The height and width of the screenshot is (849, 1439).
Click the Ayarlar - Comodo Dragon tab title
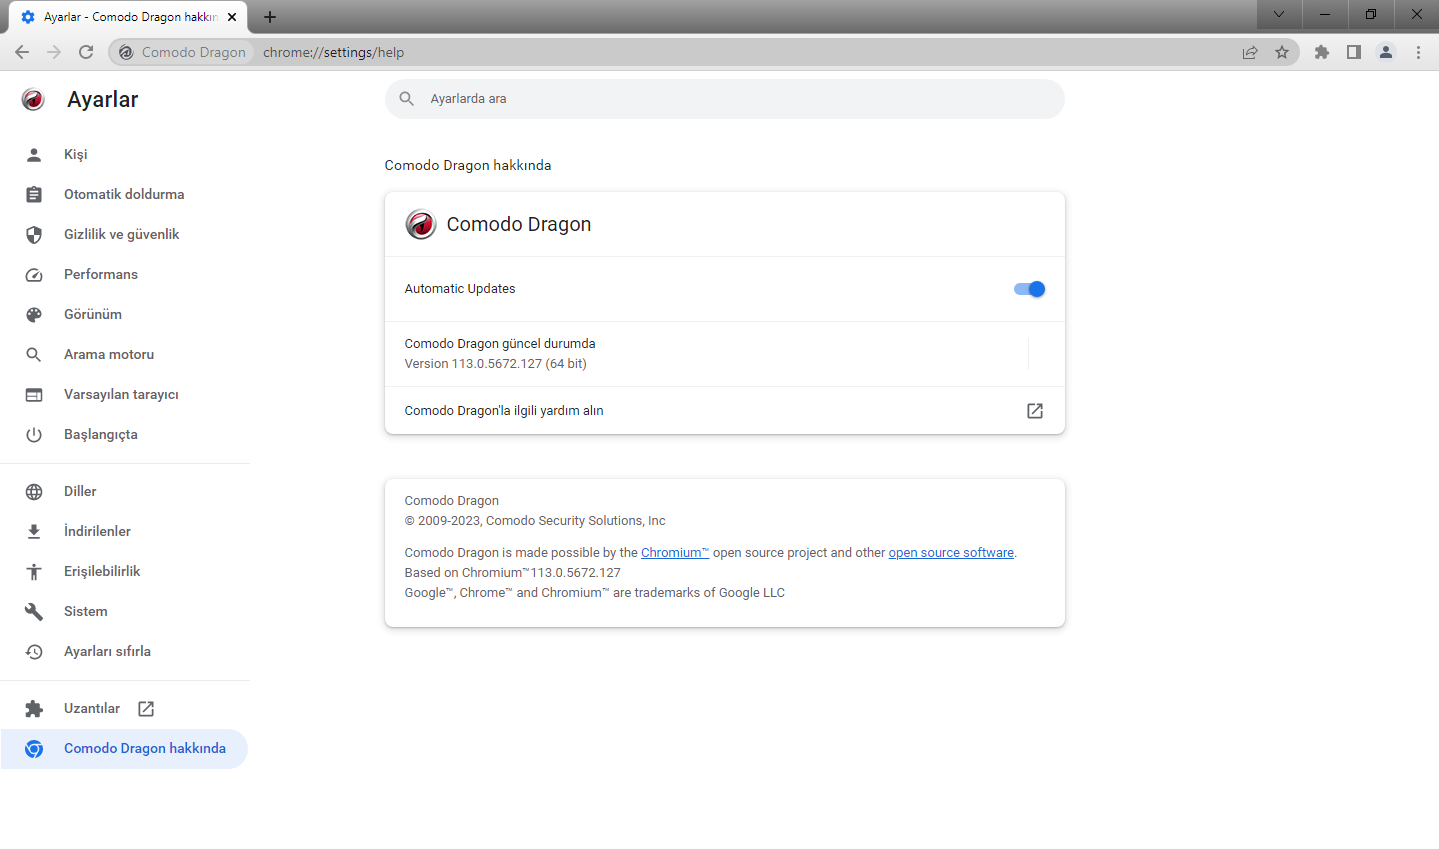click(130, 17)
